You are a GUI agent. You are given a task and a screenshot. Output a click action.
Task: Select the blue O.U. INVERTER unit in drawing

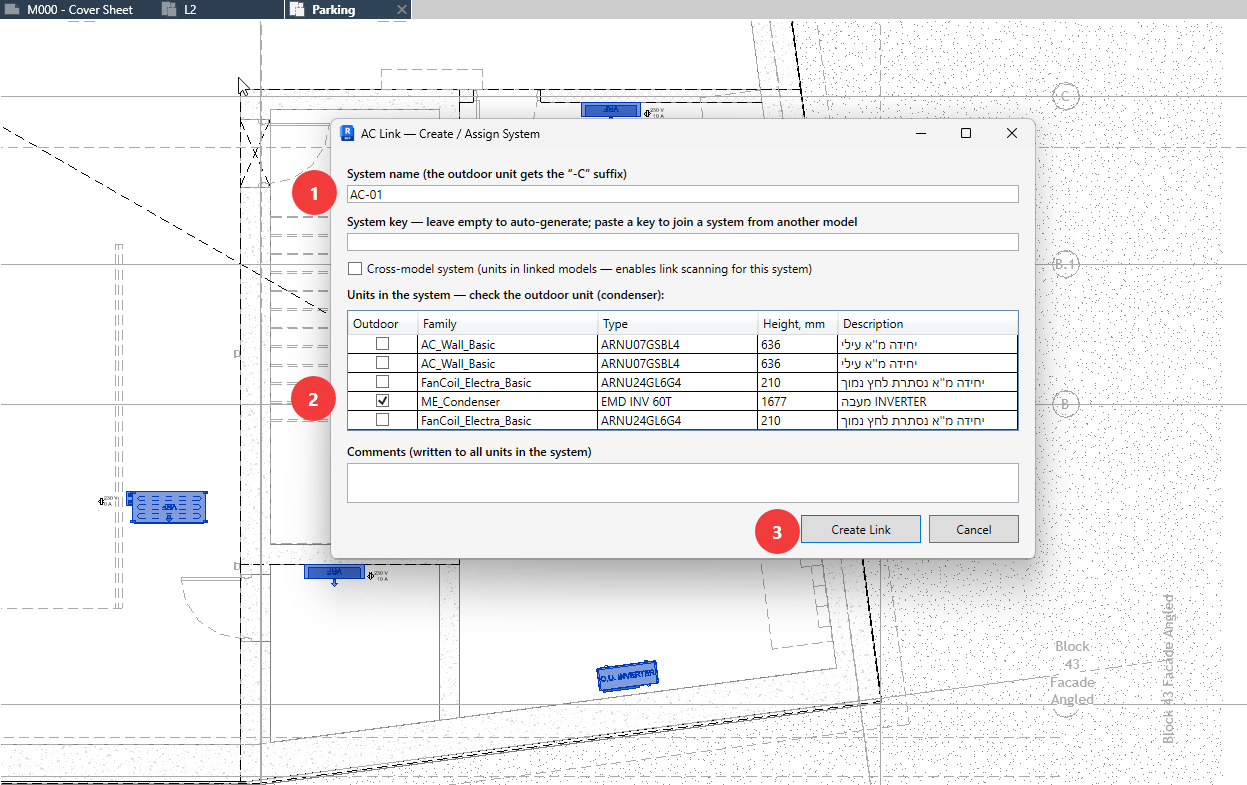tap(627, 676)
